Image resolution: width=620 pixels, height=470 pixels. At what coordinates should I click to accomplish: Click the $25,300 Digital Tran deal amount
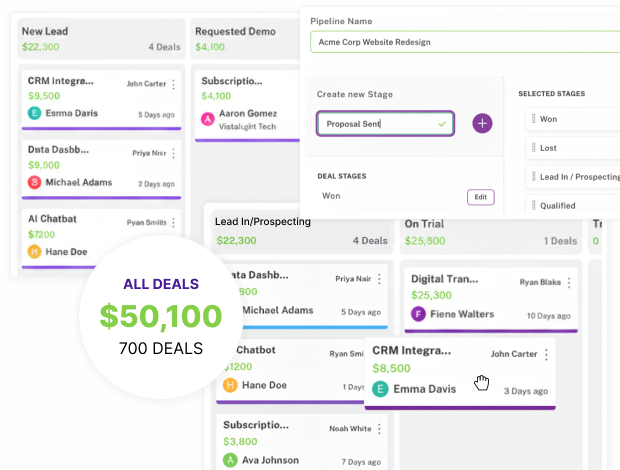(431, 295)
